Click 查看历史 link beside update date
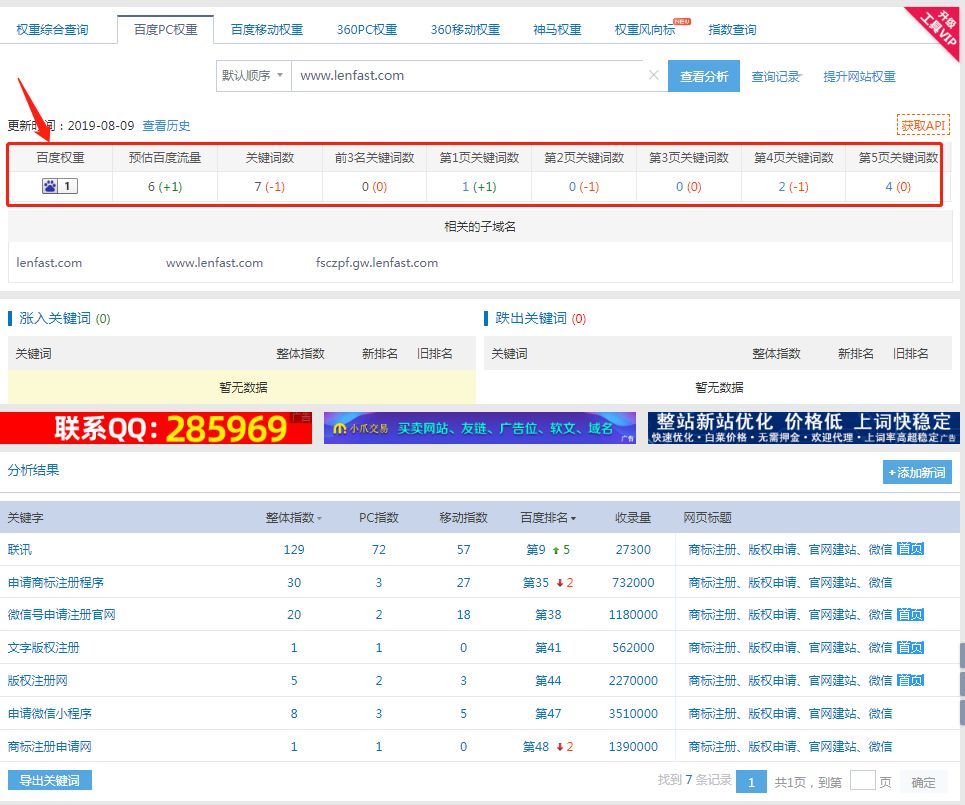This screenshot has height=805, width=965. tap(166, 126)
